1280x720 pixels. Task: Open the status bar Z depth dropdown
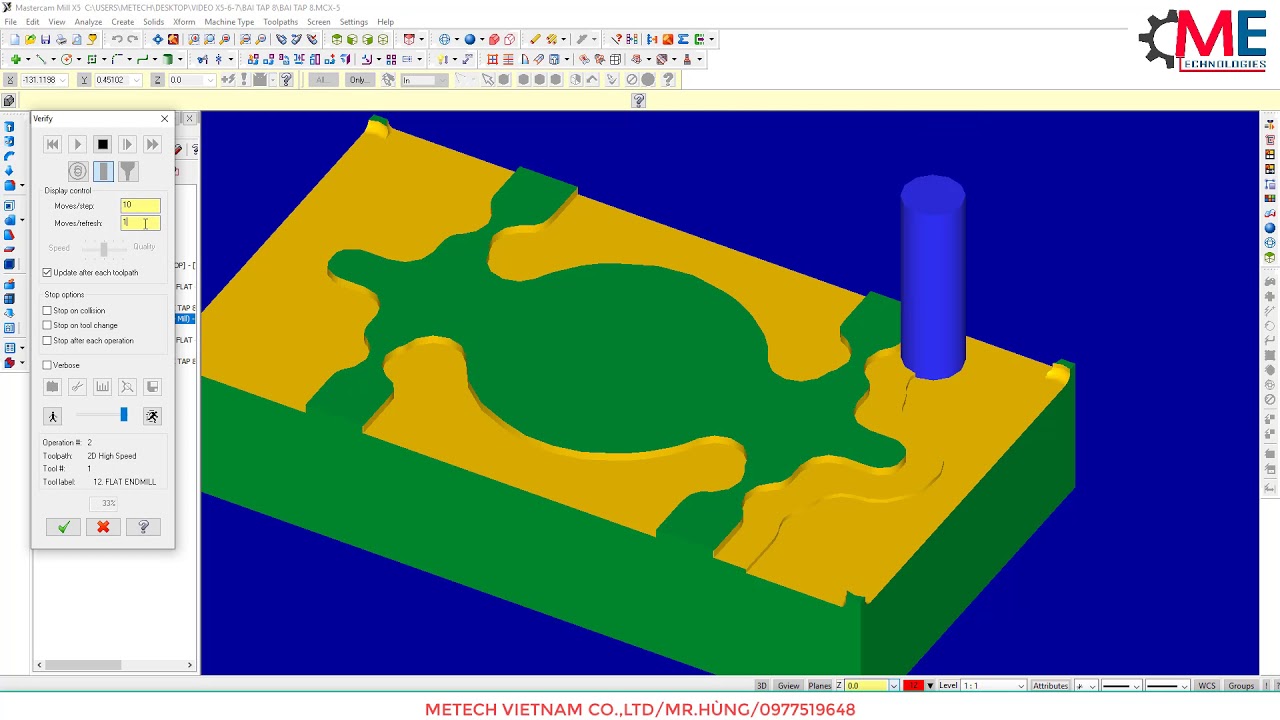click(893, 686)
